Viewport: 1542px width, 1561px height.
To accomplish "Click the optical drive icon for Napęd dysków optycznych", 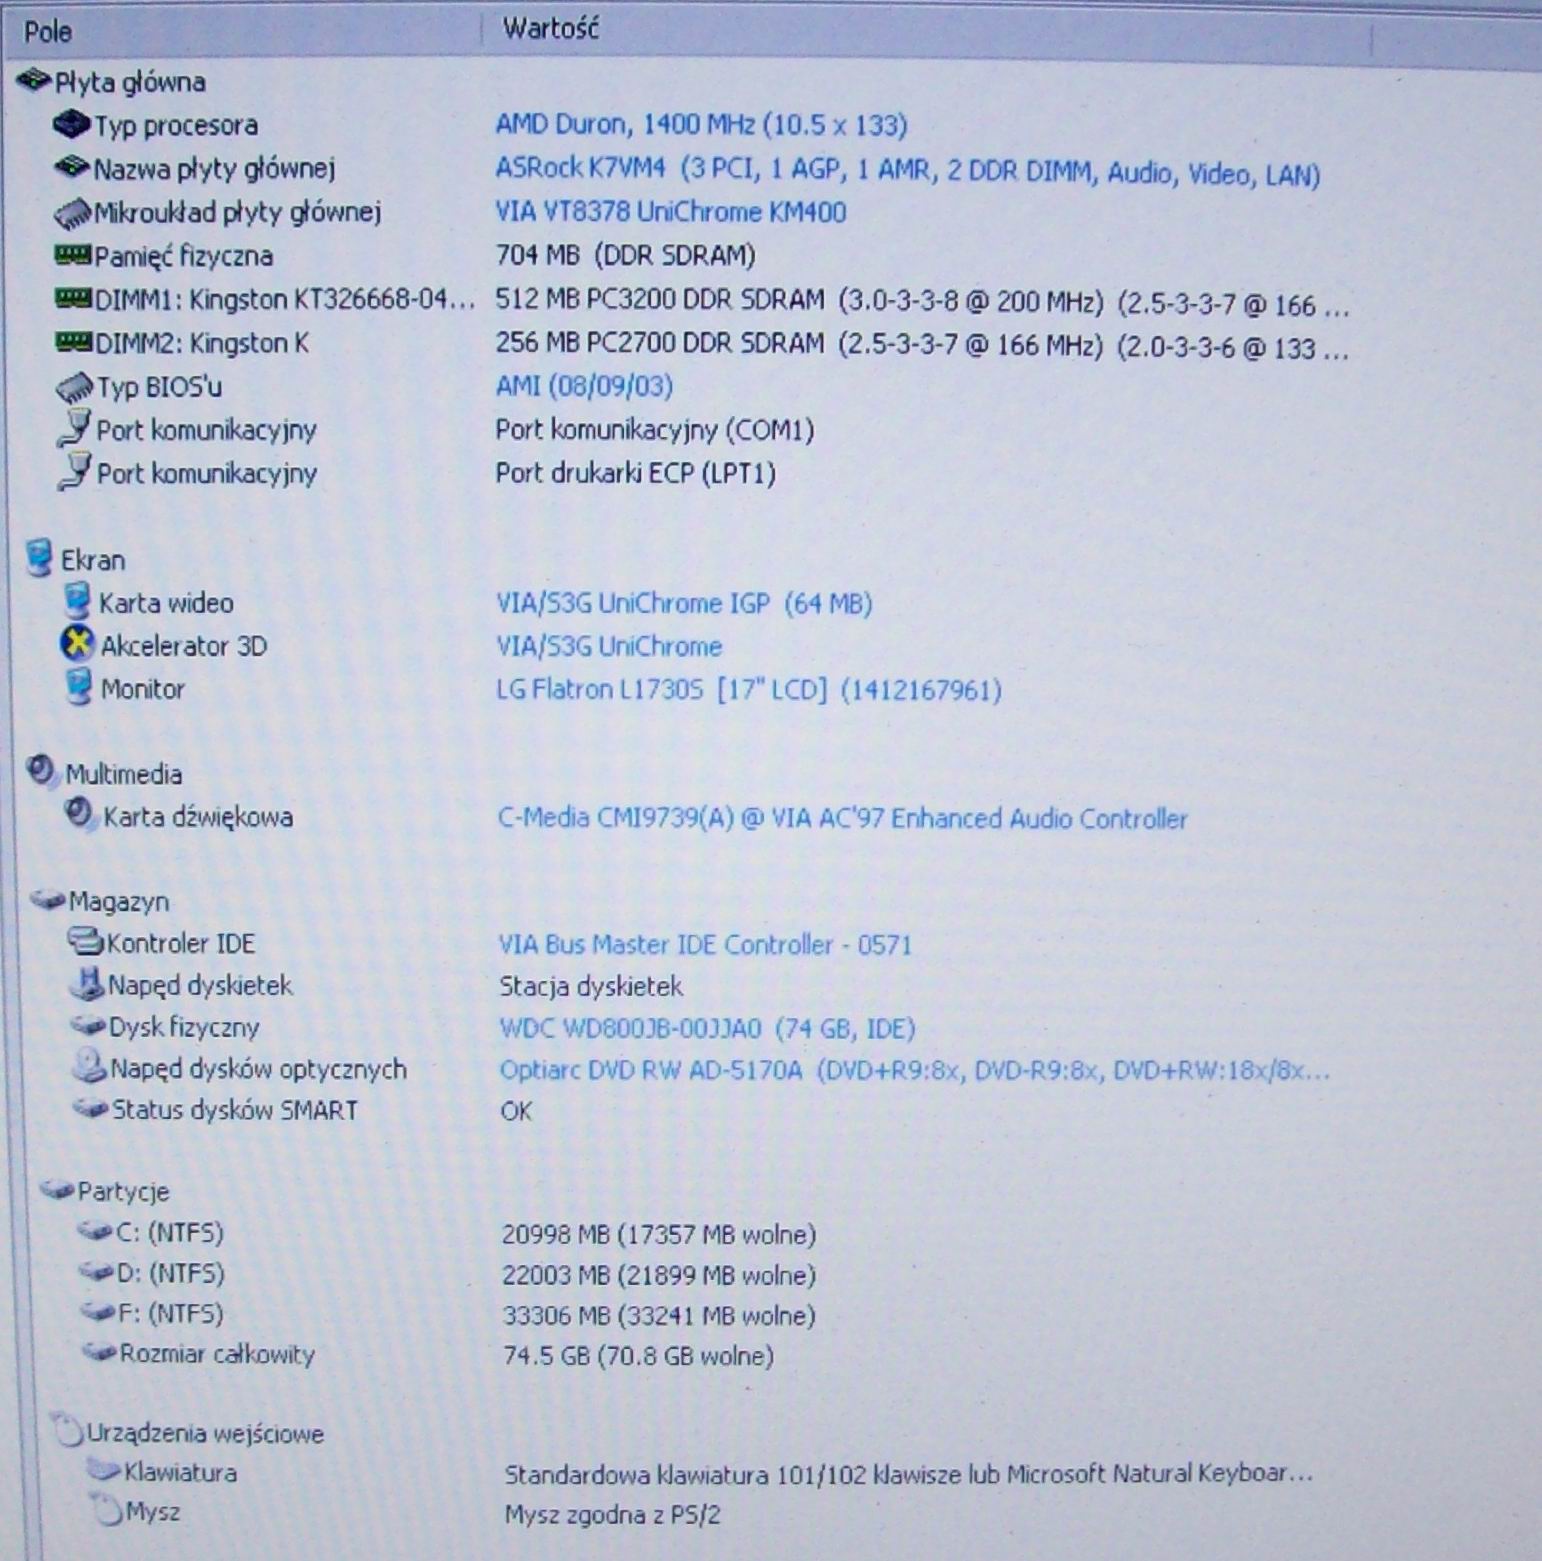I will [89, 1067].
